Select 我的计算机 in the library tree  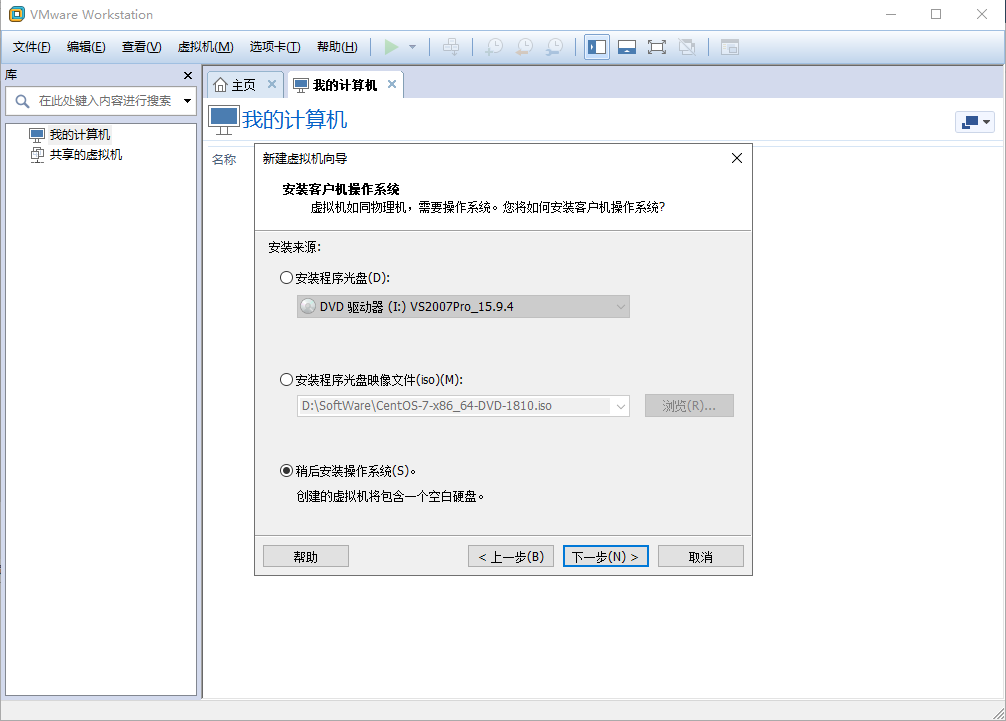coord(80,135)
